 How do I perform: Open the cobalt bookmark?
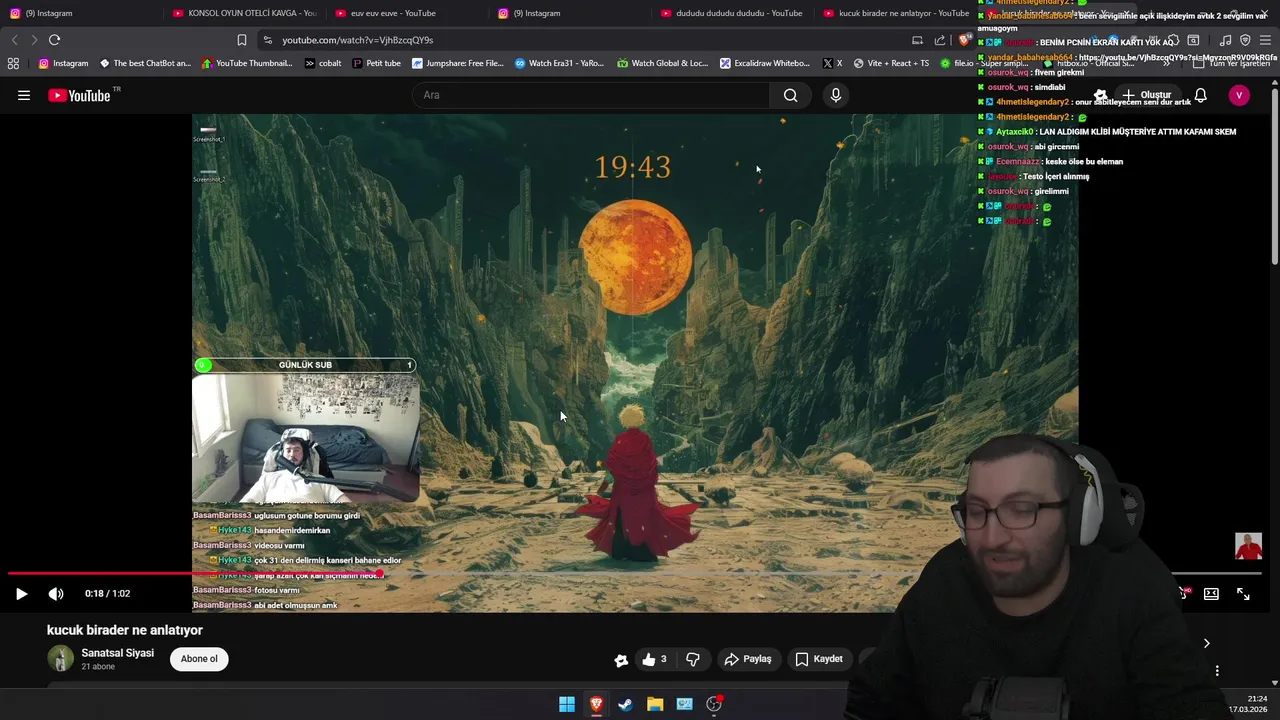click(323, 63)
